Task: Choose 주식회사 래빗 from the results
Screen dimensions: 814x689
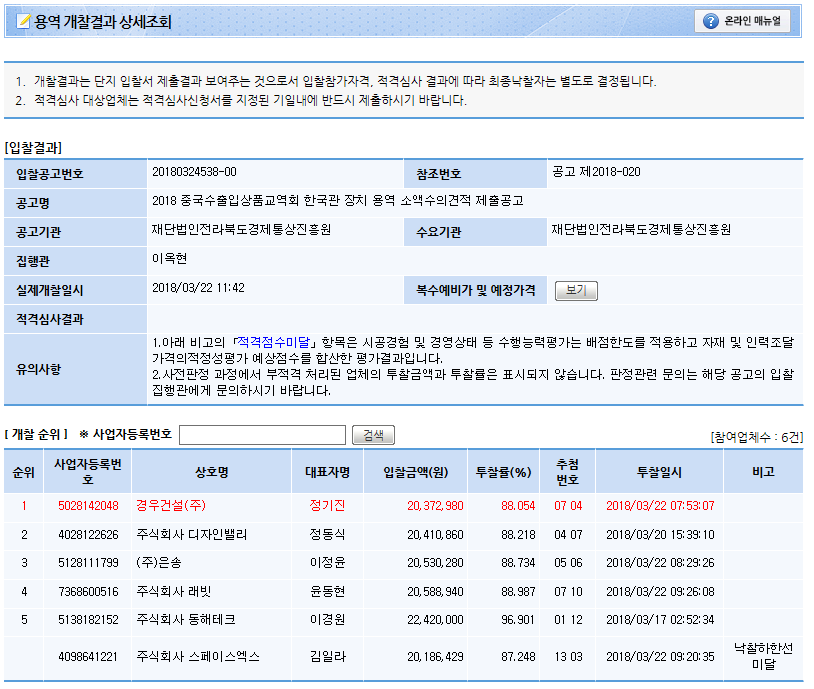Action: pyautogui.click(x=174, y=592)
